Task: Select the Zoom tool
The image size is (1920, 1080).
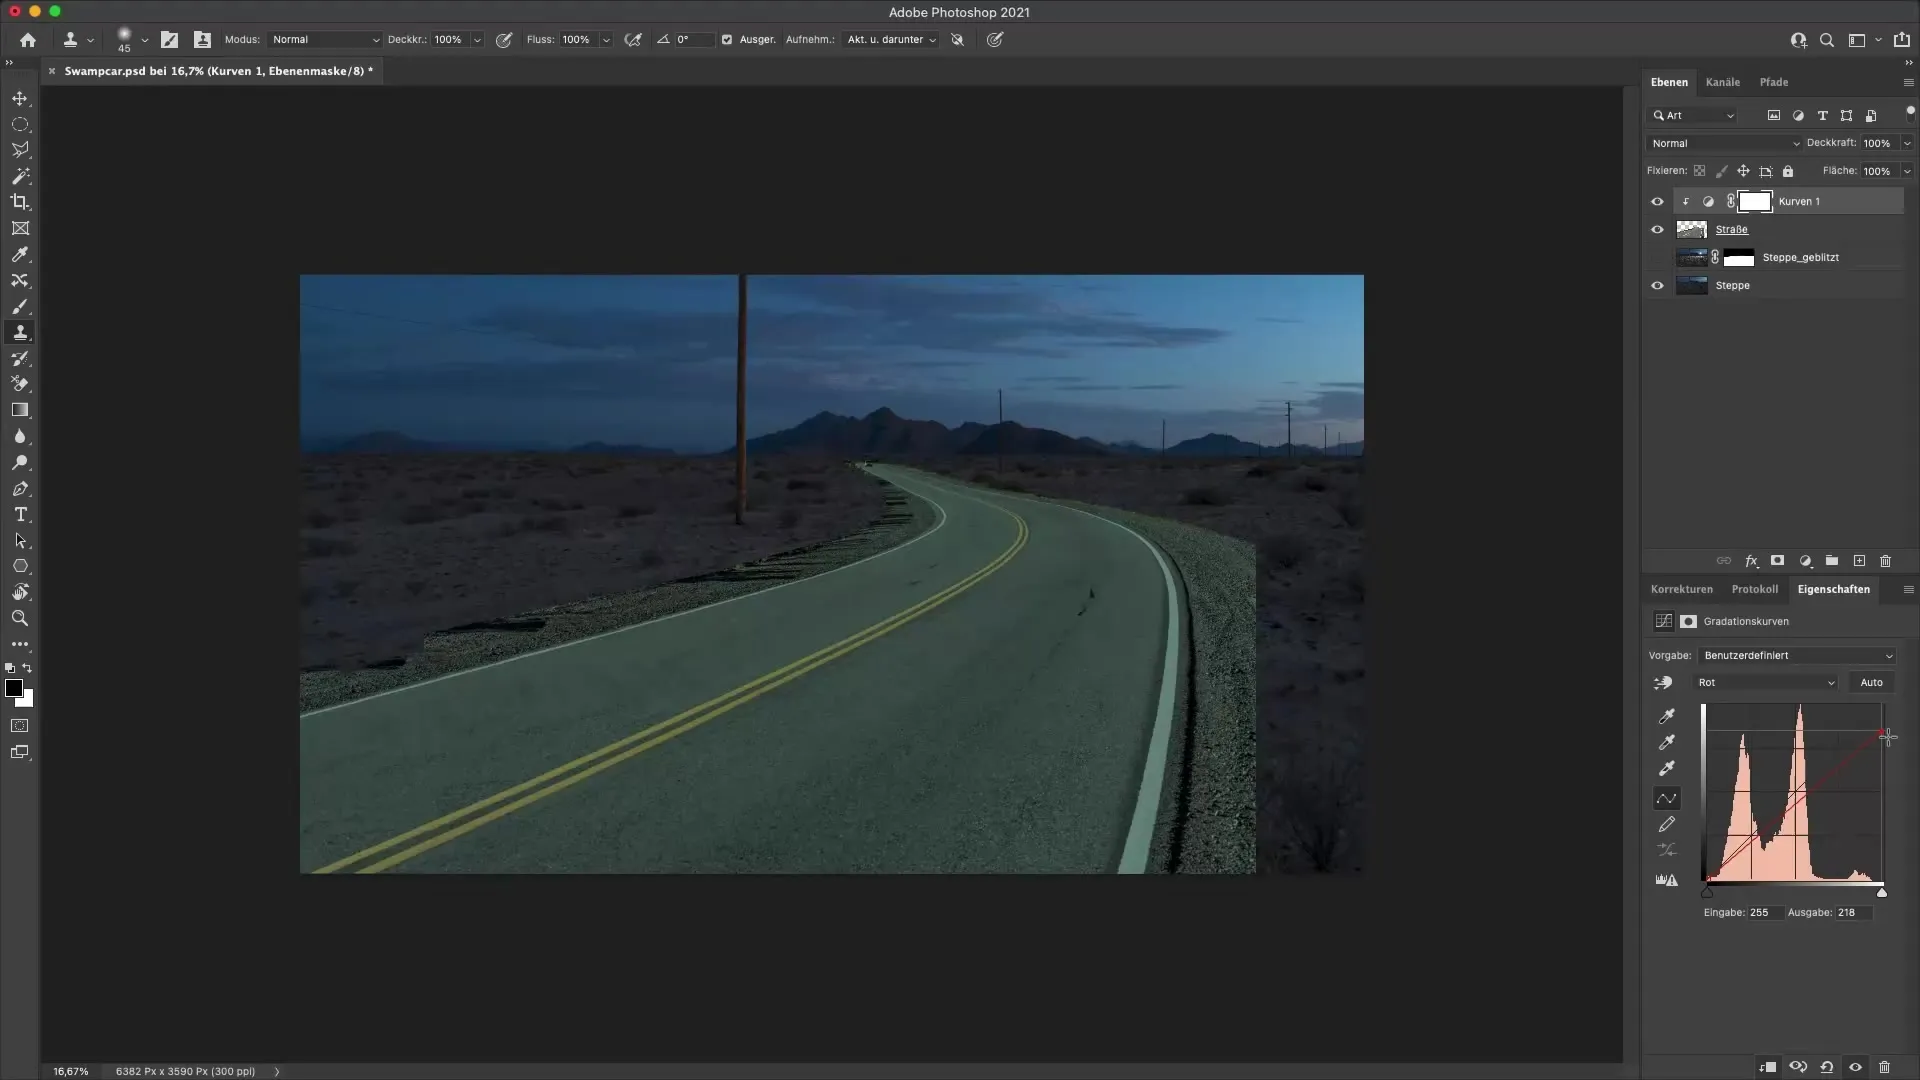Action: (x=20, y=618)
